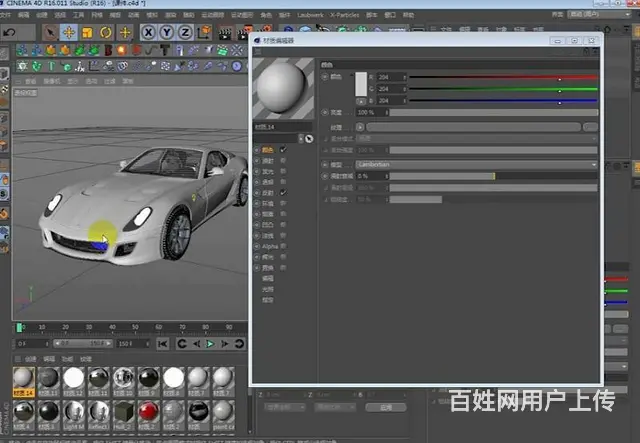Open the 摄像机 Cameras viewport menu

coord(52,81)
